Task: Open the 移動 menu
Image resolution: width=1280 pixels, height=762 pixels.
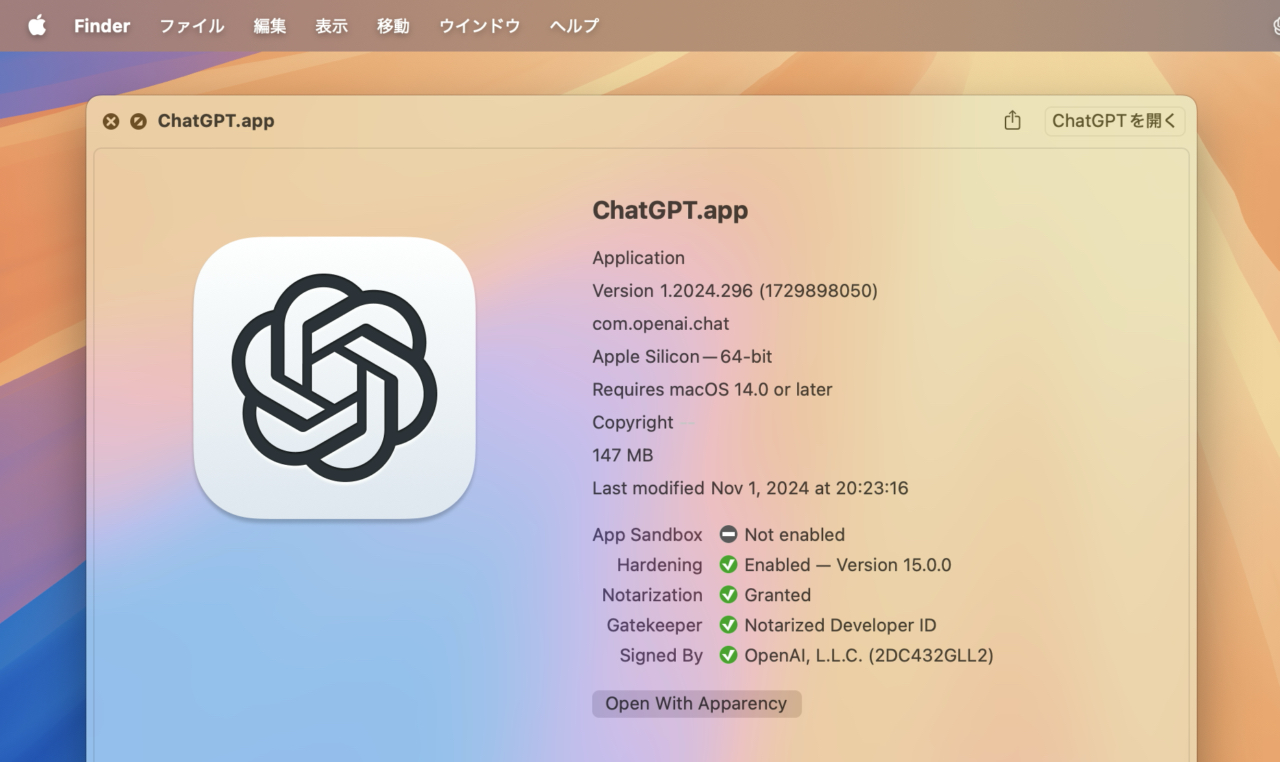Action: click(393, 26)
